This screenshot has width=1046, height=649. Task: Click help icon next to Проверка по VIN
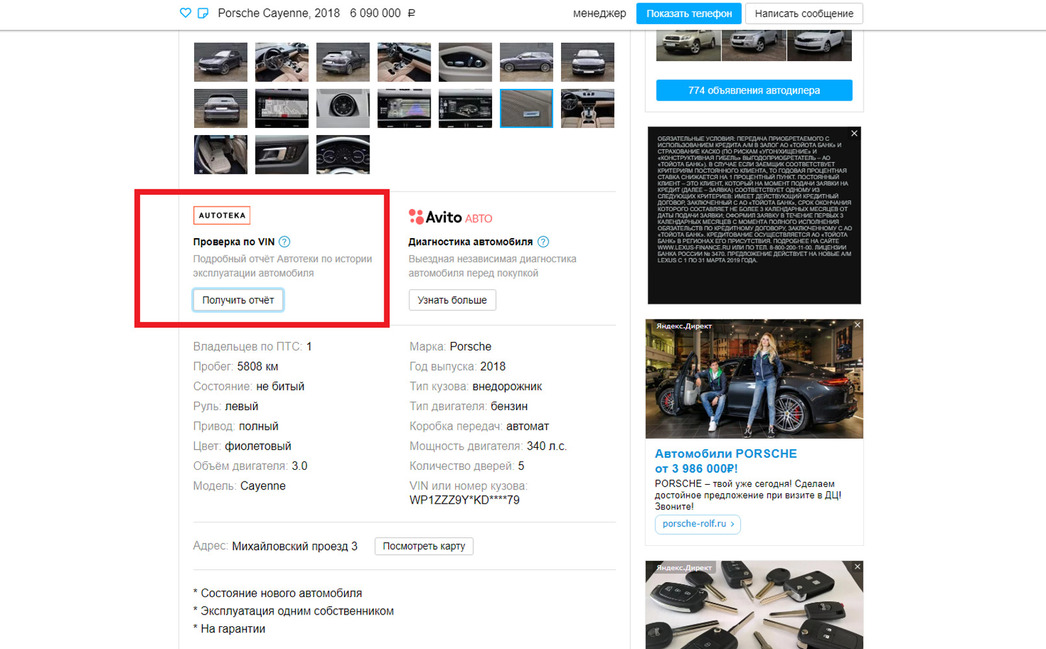tap(285, 242)
